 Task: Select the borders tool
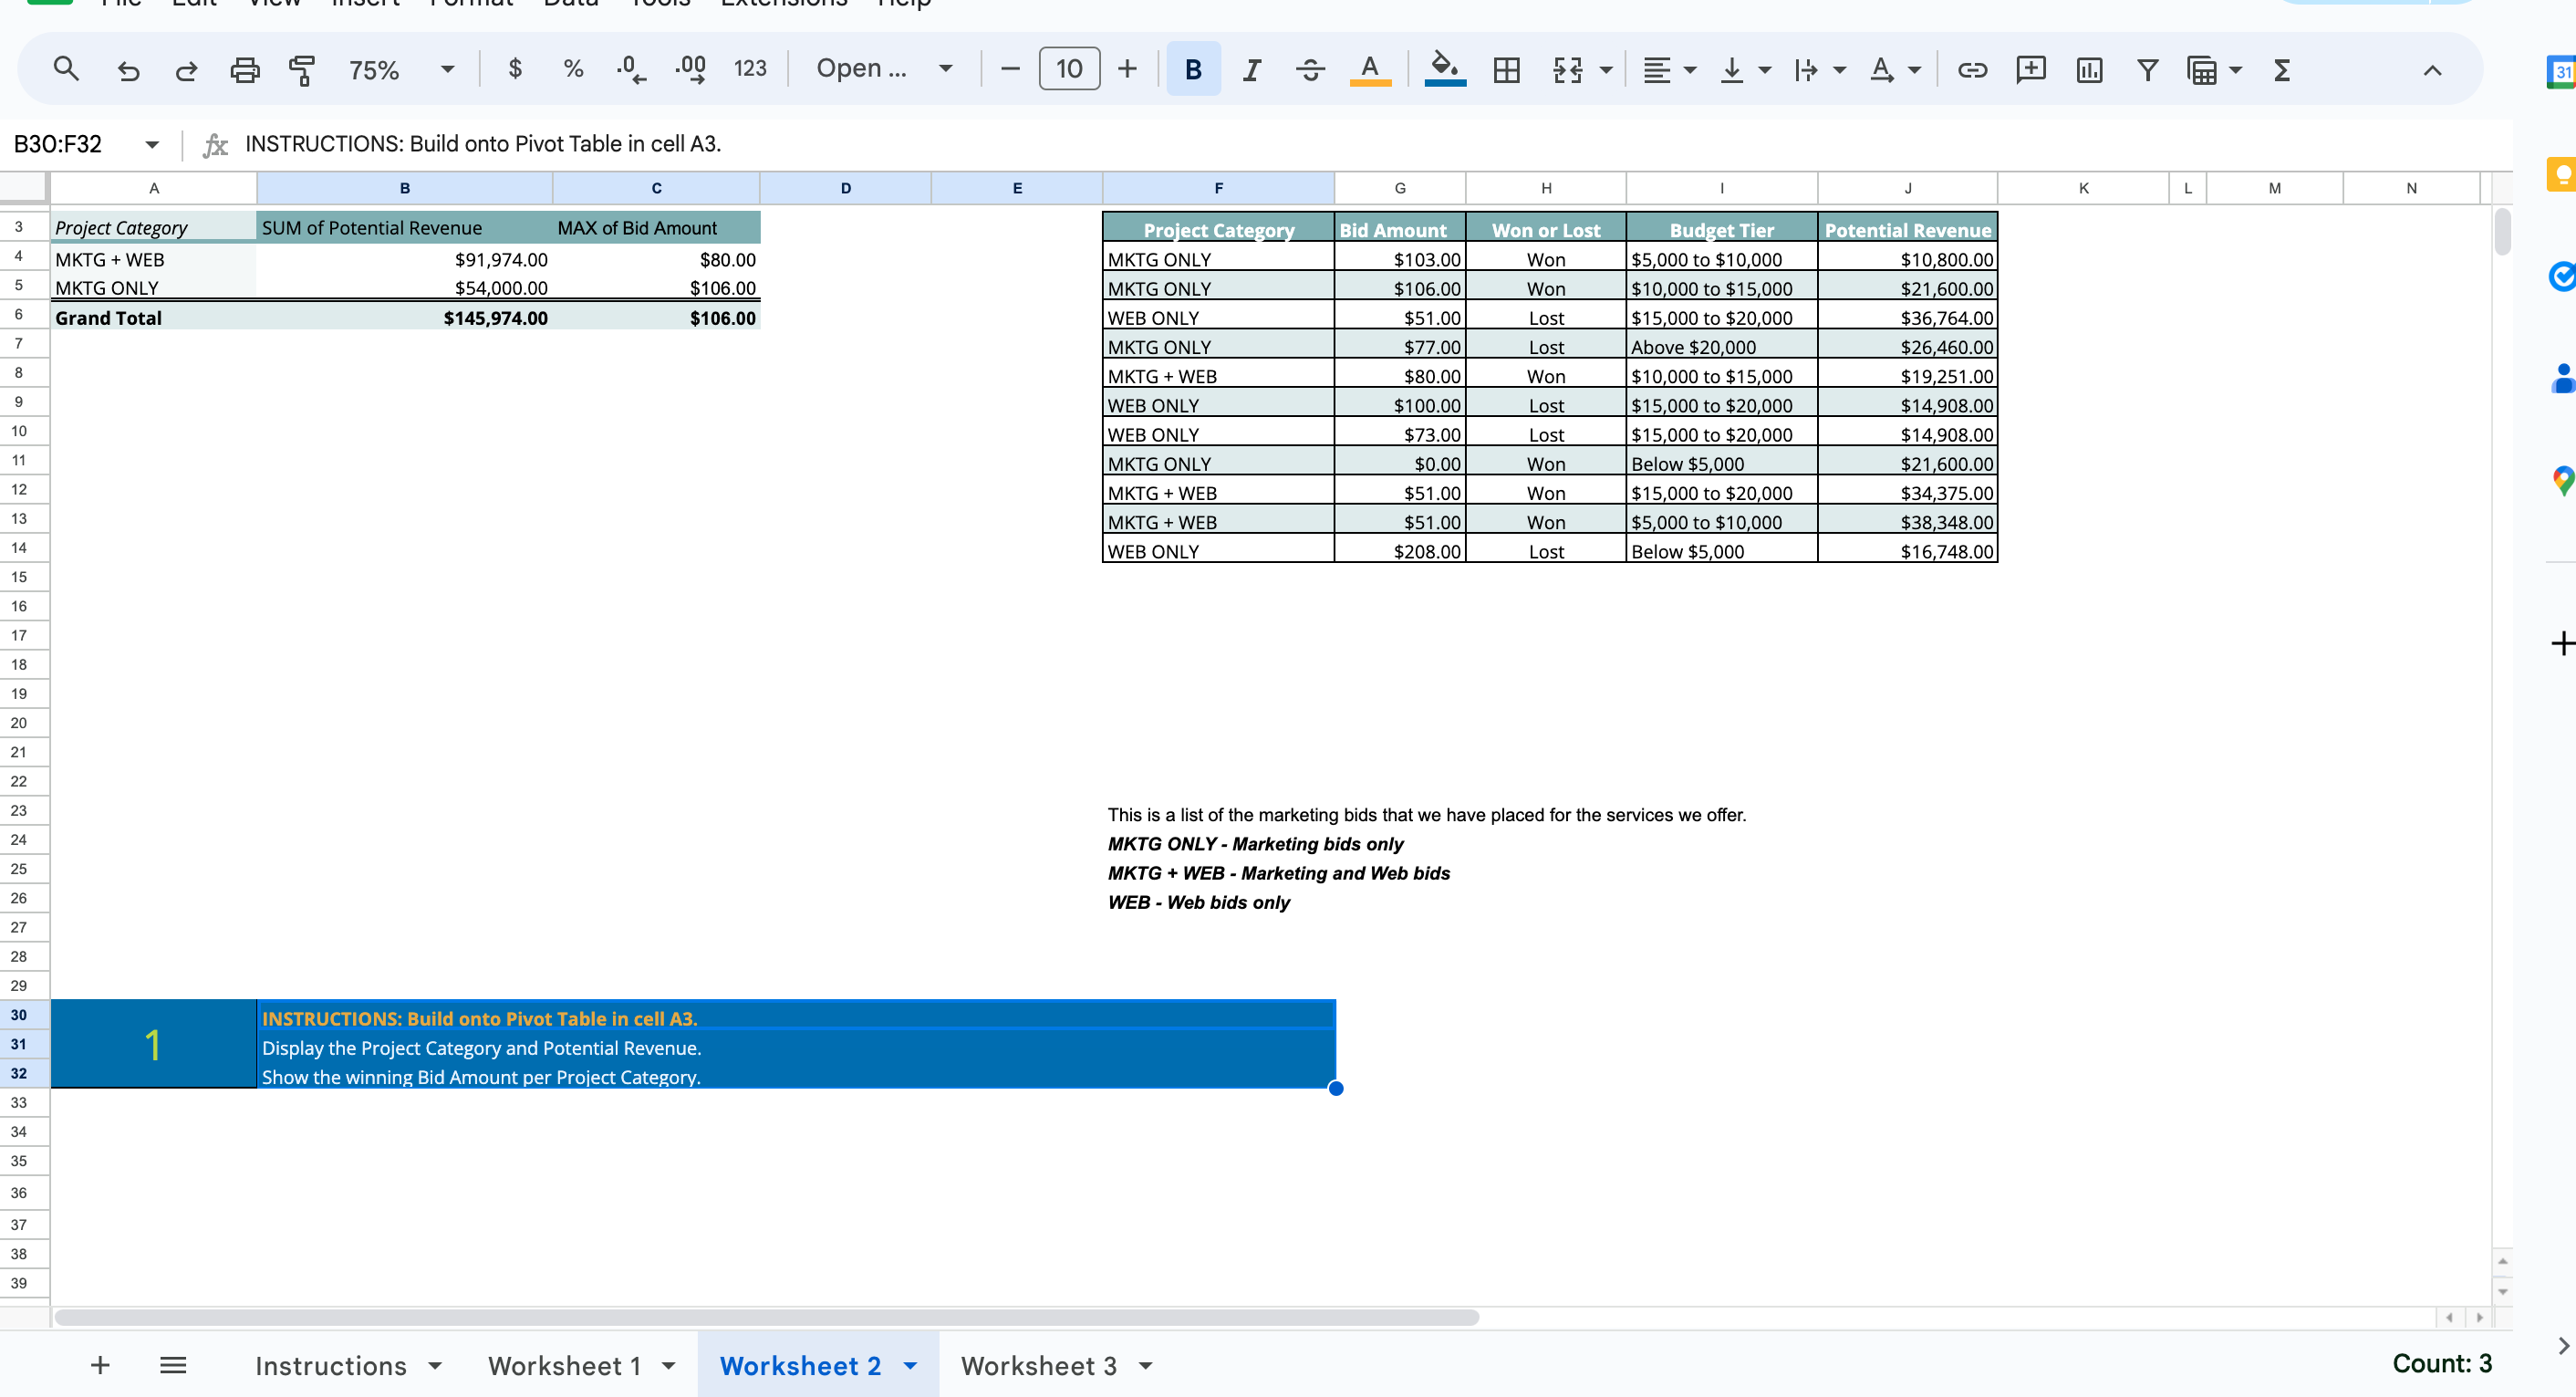point(1505,69)
